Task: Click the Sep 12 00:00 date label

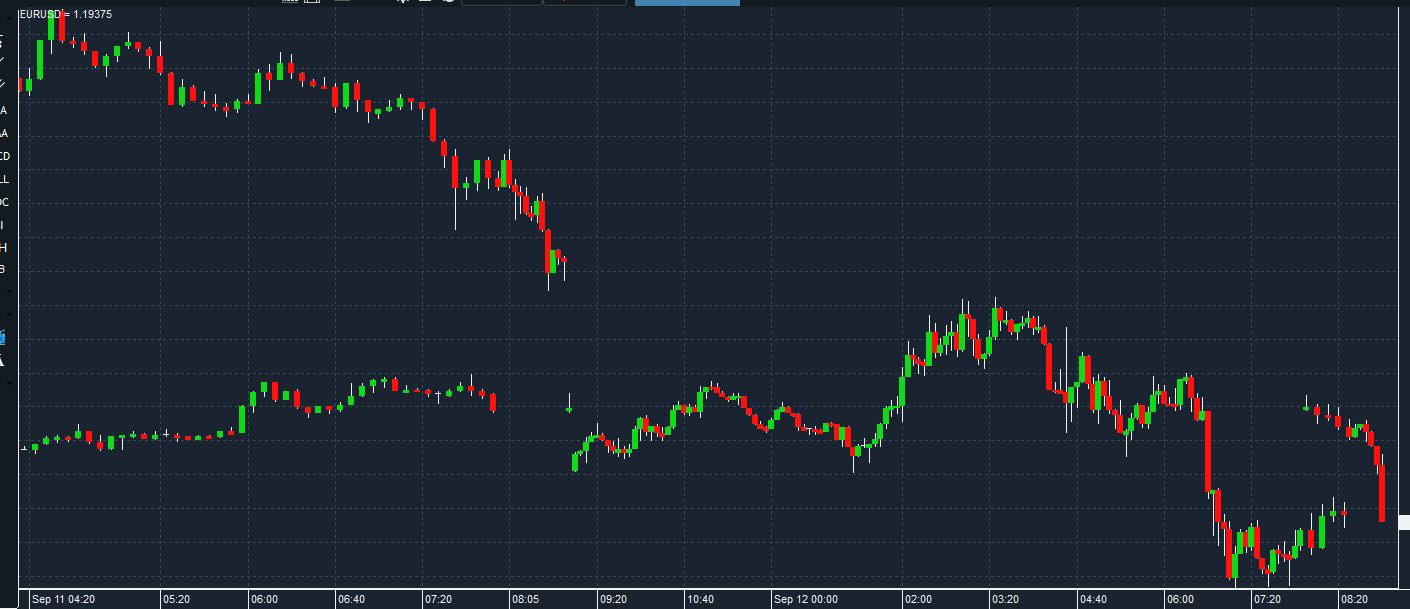Action: click(x=806, y=599)
